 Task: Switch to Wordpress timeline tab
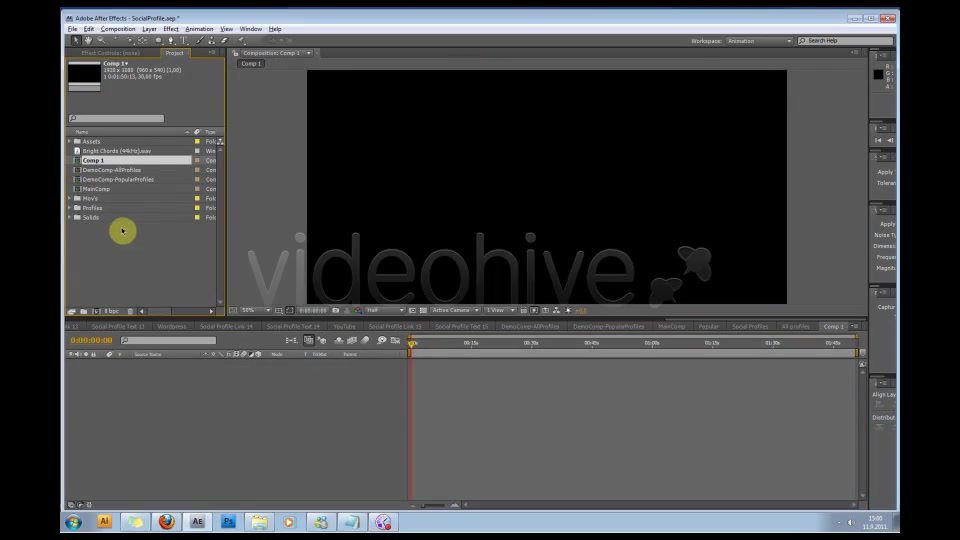[171, 326]
